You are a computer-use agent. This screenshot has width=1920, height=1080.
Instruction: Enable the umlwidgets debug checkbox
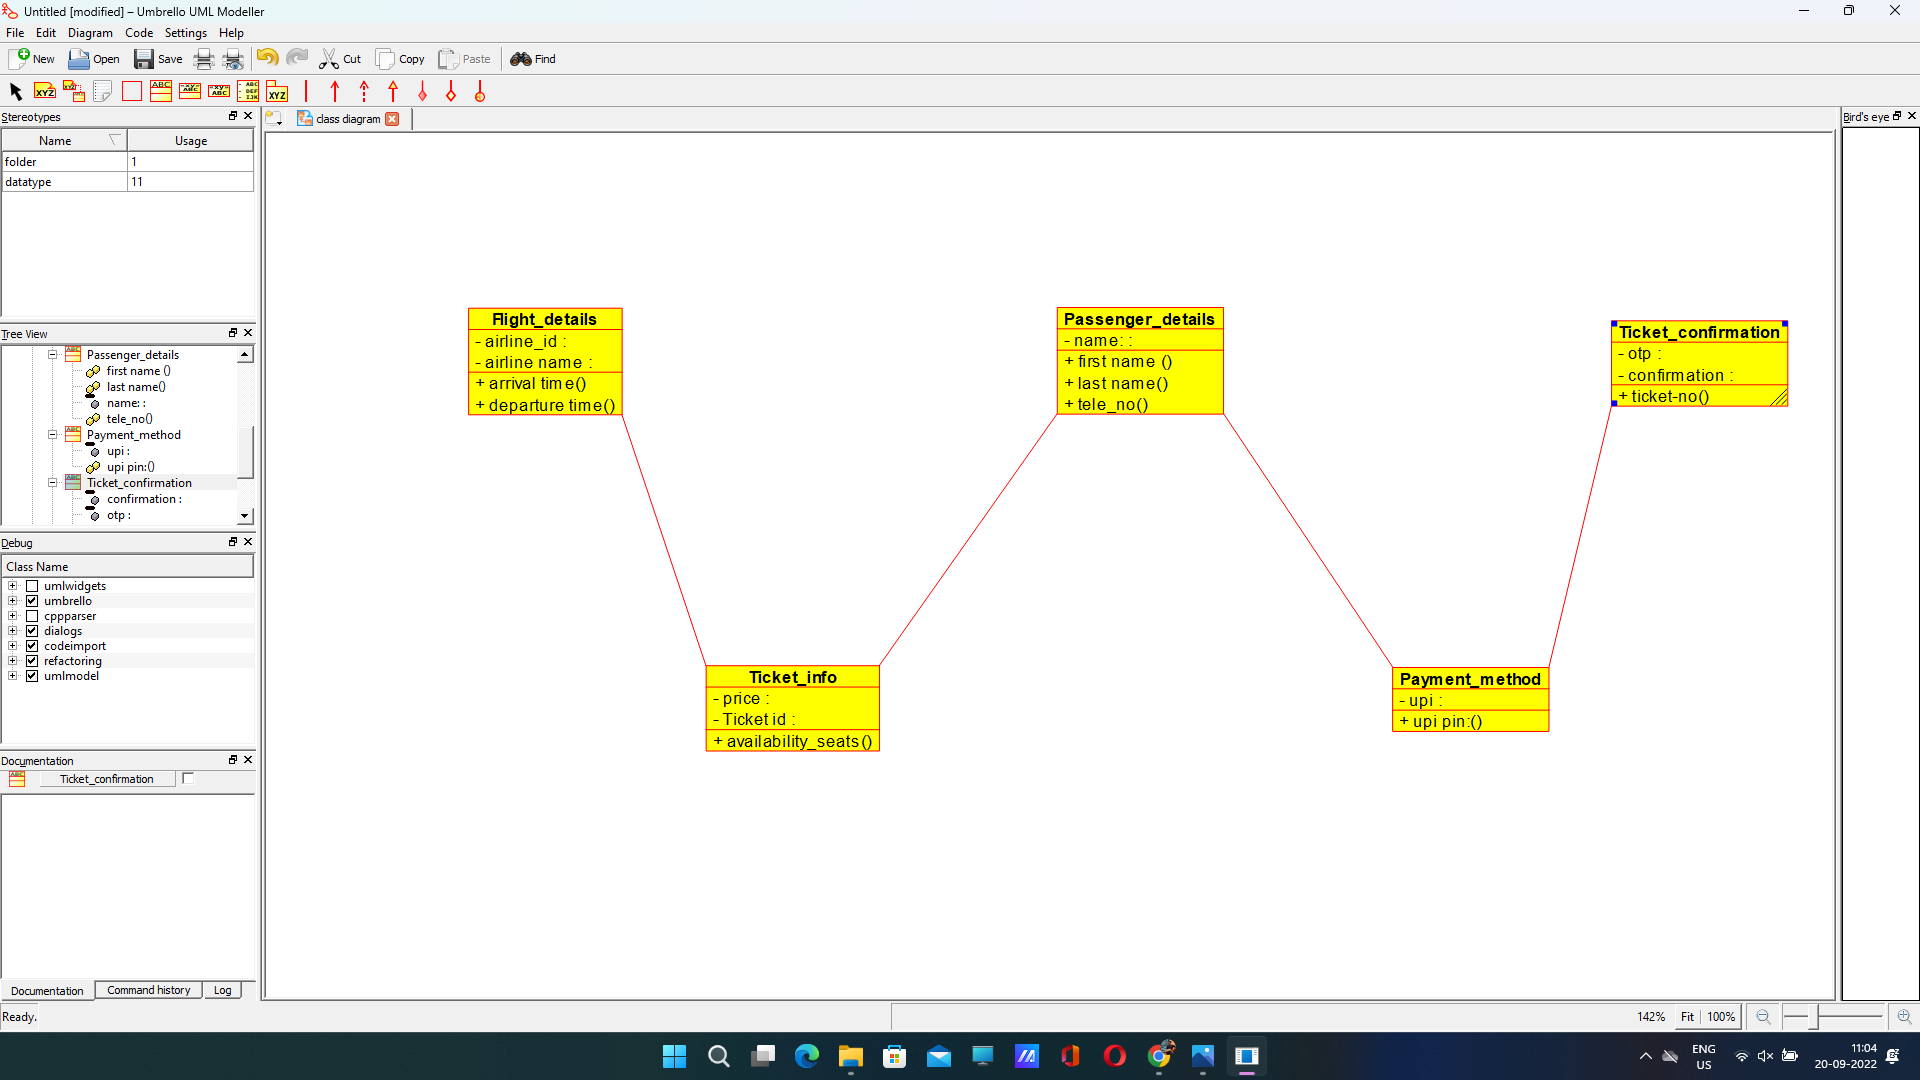(32, 586)
